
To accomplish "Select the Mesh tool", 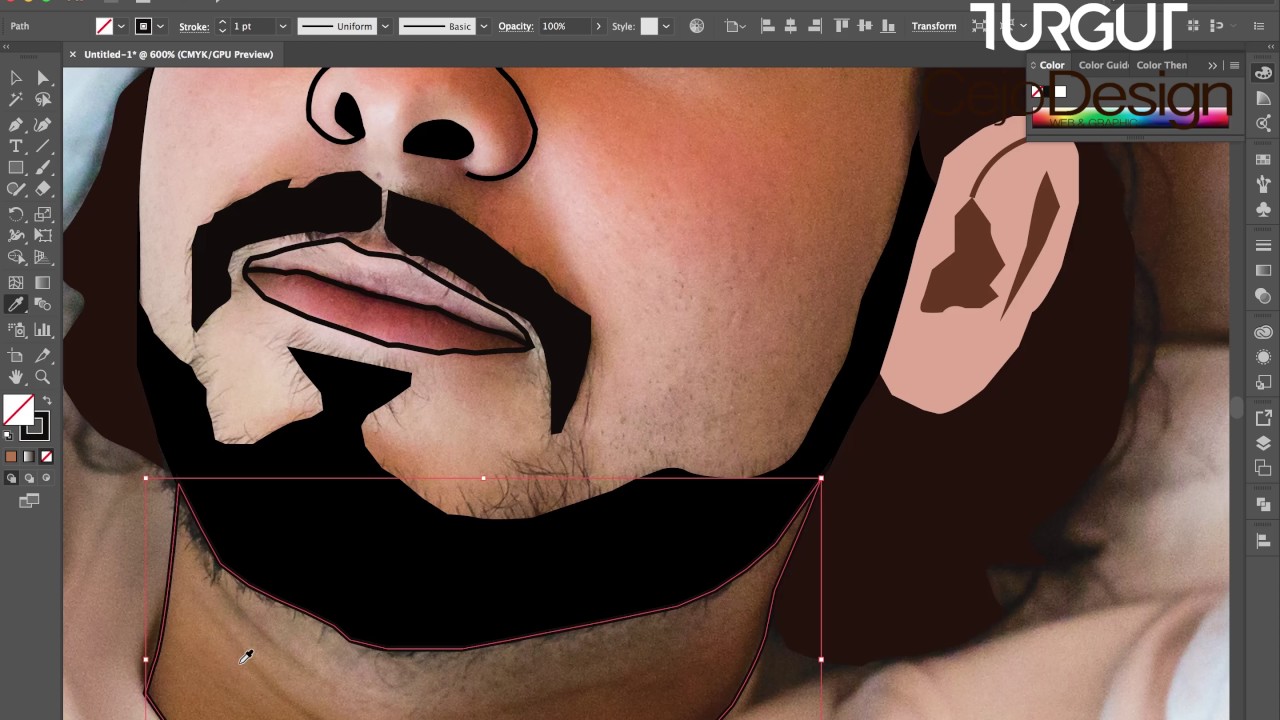I will [16, 283].
